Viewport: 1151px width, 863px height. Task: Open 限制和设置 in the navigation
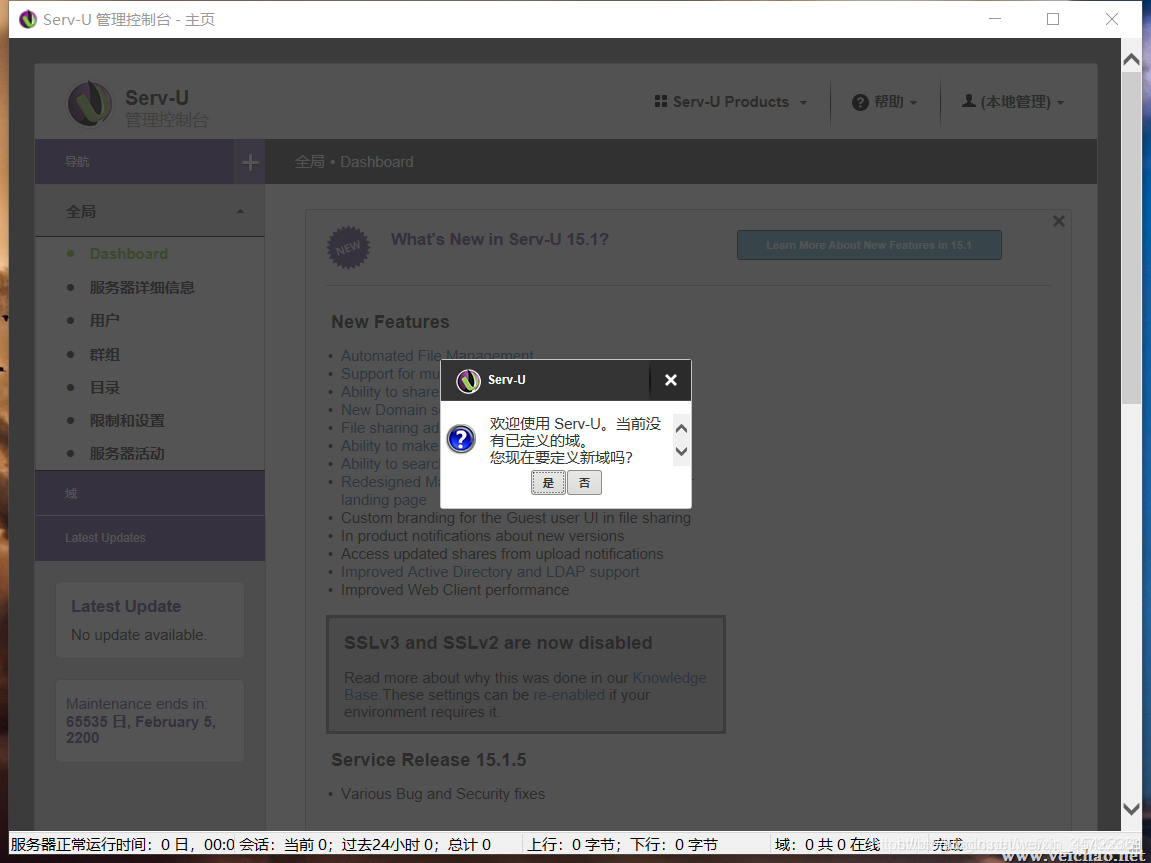pos(127,420)
